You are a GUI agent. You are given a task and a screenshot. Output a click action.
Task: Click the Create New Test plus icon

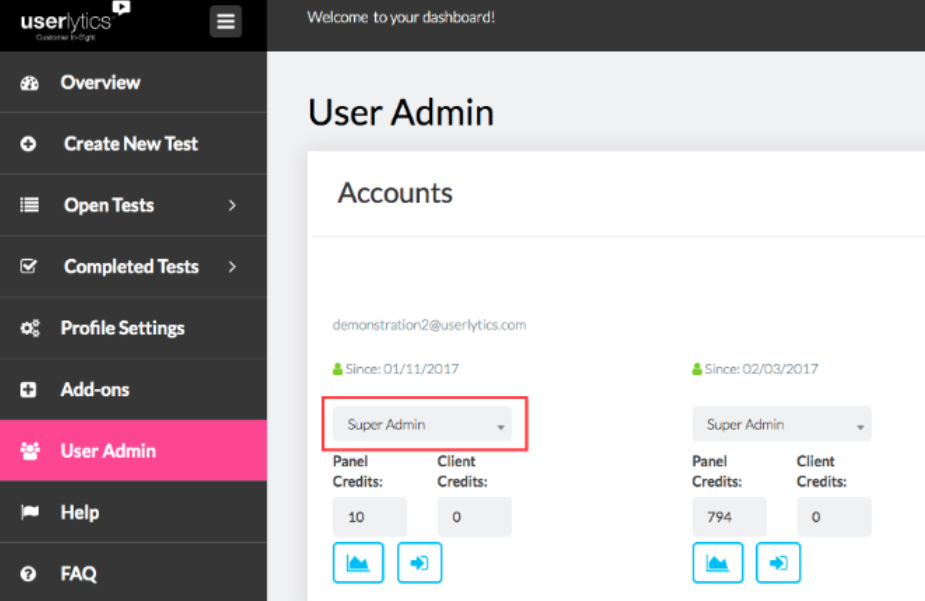tap(29, 143)
